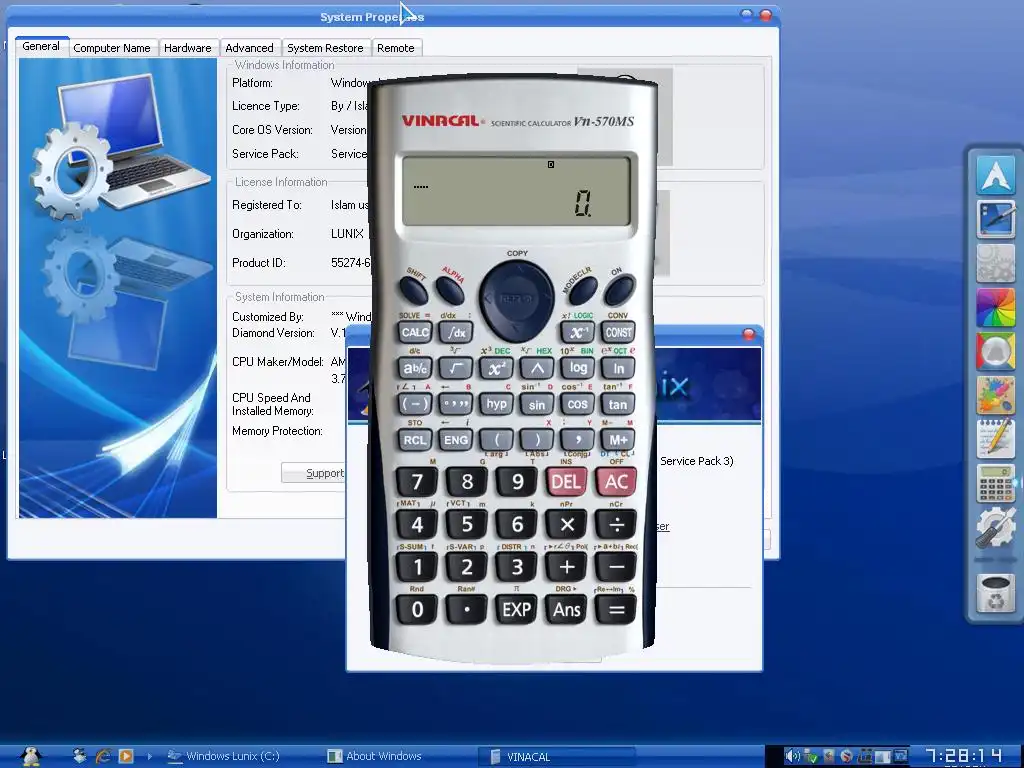The width and height of the screenshot is (1024, 768).
Task: Click the M+ memory key
Action: point(618,440)
